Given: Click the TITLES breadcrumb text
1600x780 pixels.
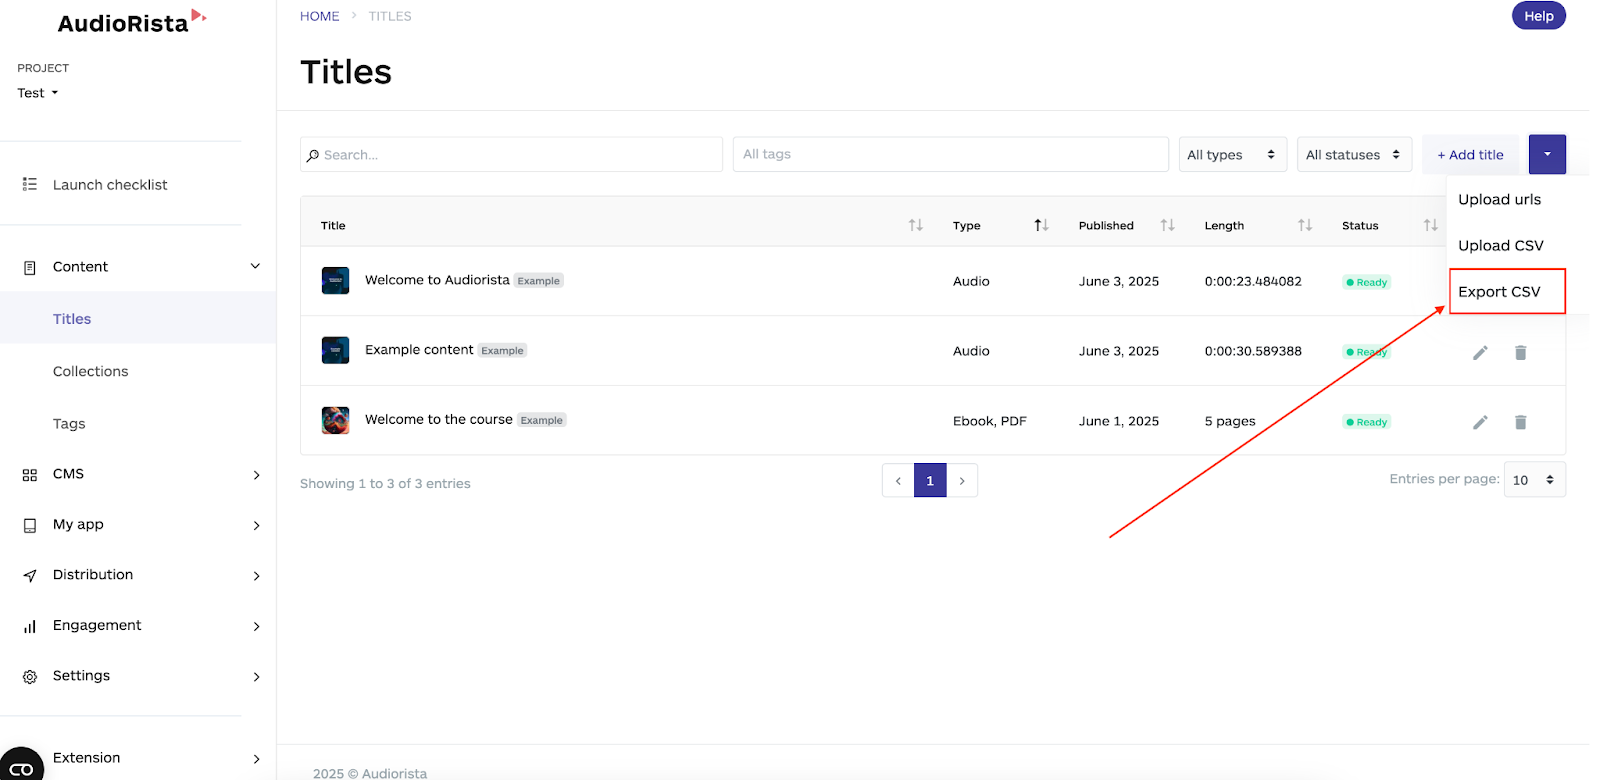Looking at the screenshot, I should [390, 16].
